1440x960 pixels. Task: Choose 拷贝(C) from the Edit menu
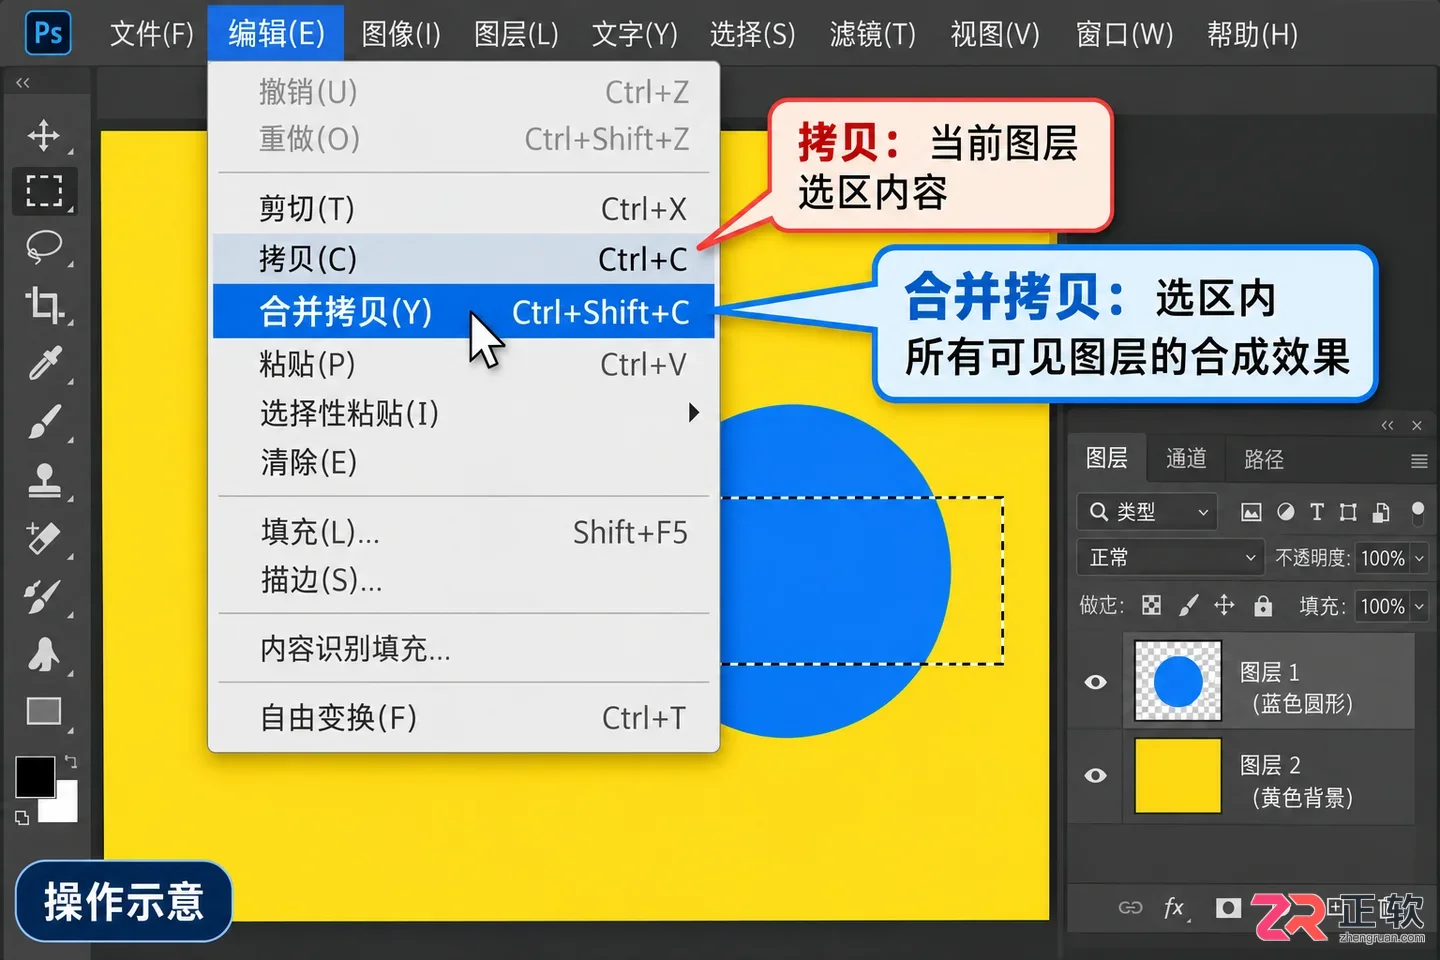click(464, 259)
